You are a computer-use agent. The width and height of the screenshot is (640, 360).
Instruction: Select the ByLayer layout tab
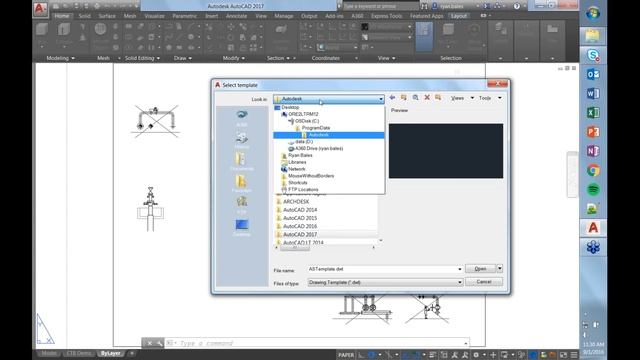(111, 353)
